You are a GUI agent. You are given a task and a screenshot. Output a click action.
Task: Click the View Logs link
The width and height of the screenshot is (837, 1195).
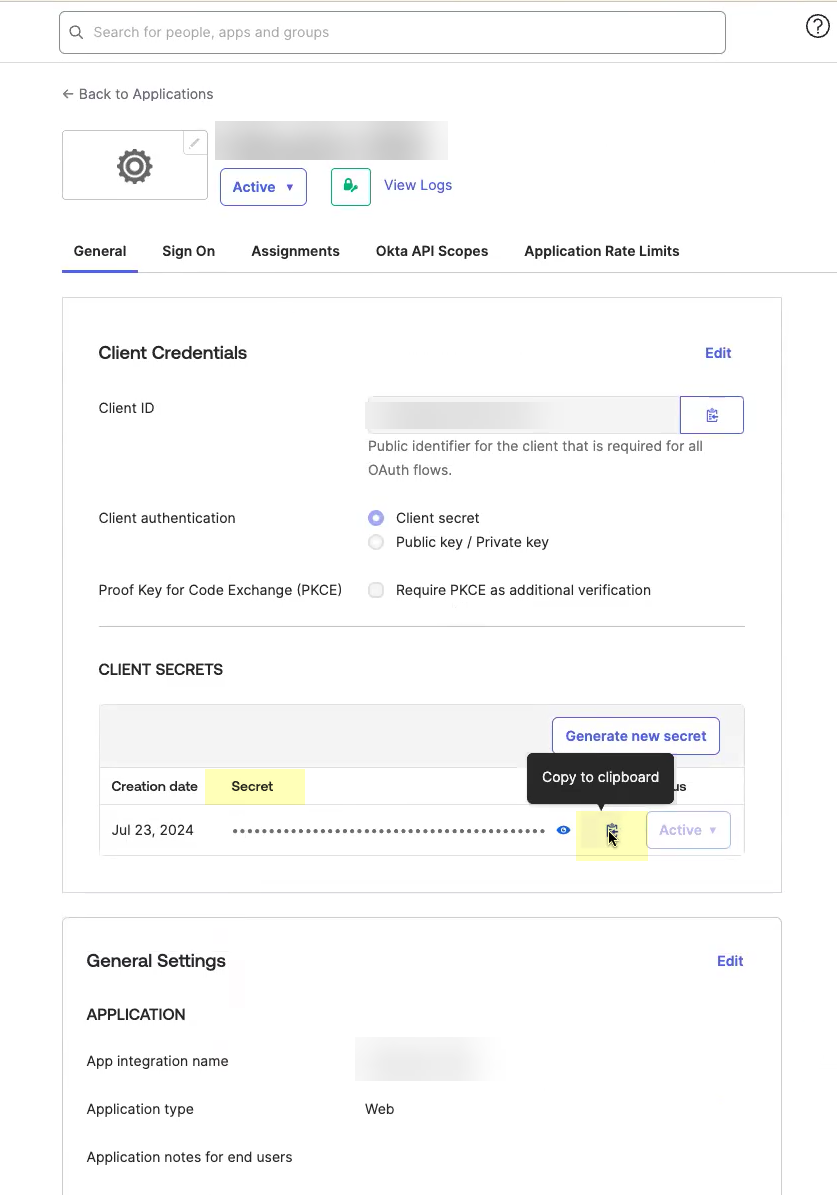click(418, 185)
